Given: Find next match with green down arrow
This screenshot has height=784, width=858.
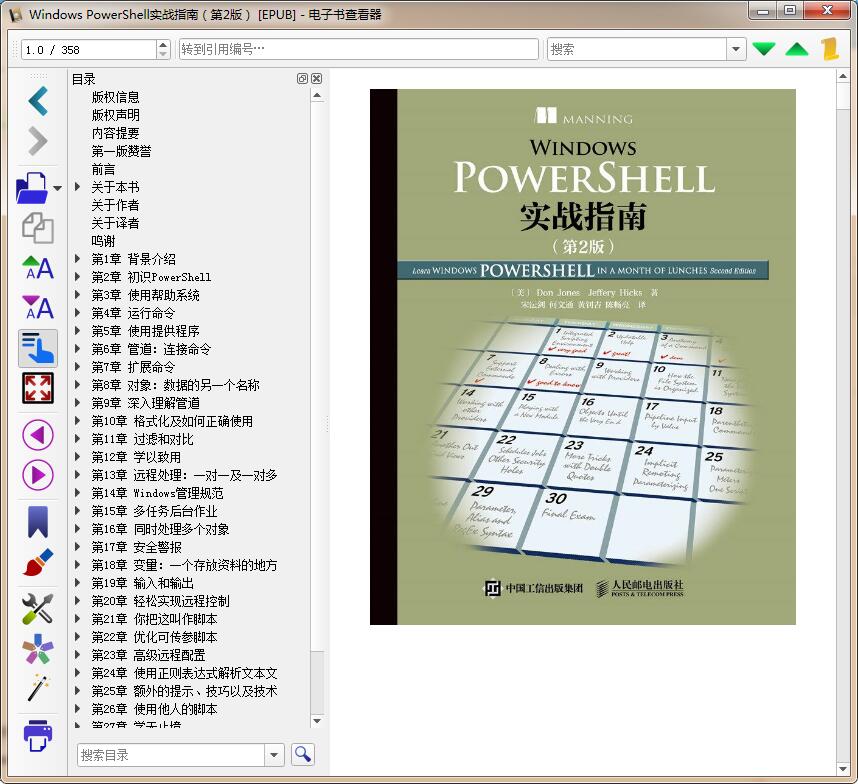Looking at the screenshot, I should click(x=764, y=49).
